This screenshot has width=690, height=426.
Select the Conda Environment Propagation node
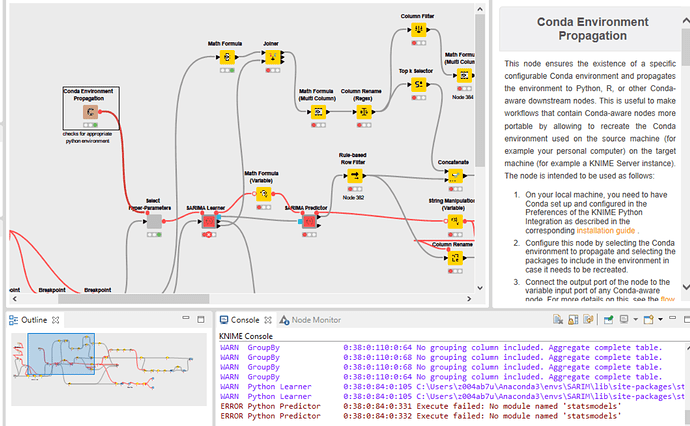(91, 112)
